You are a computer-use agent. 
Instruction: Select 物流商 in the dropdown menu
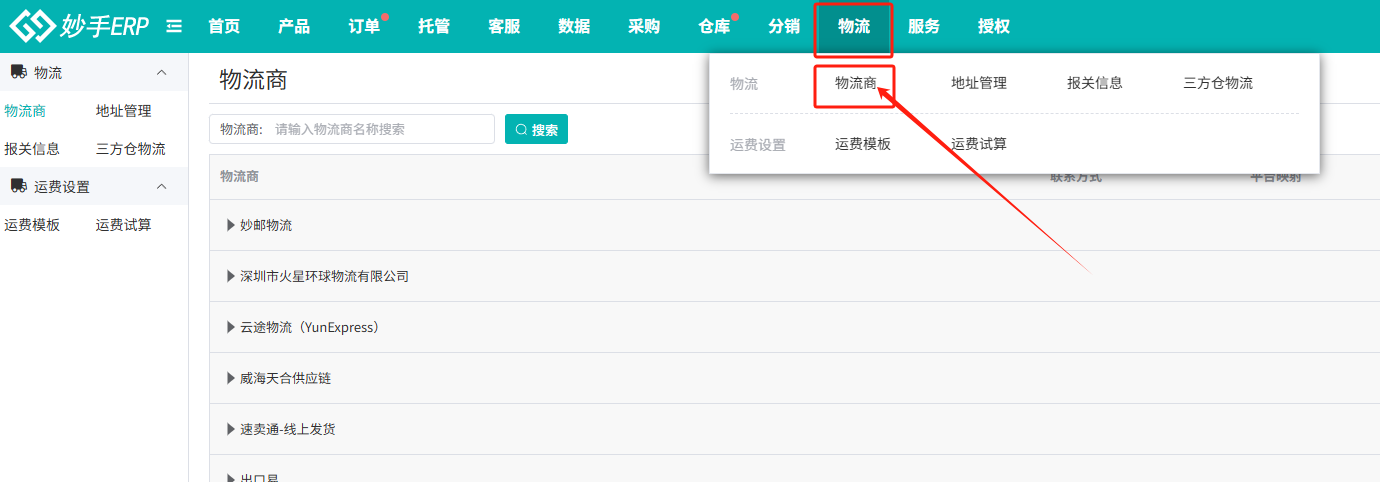(x=856, y=83)
